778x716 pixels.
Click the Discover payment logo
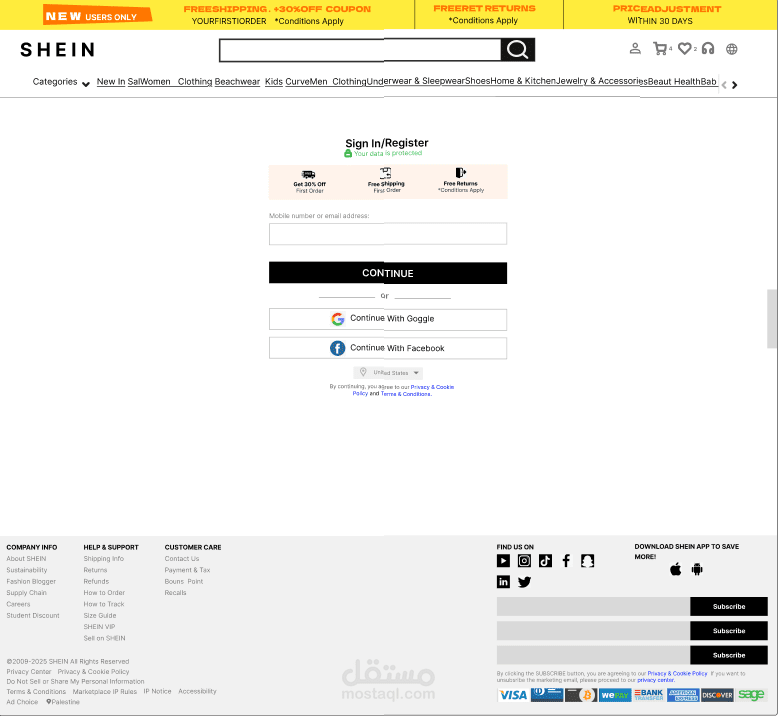point(717,695)
